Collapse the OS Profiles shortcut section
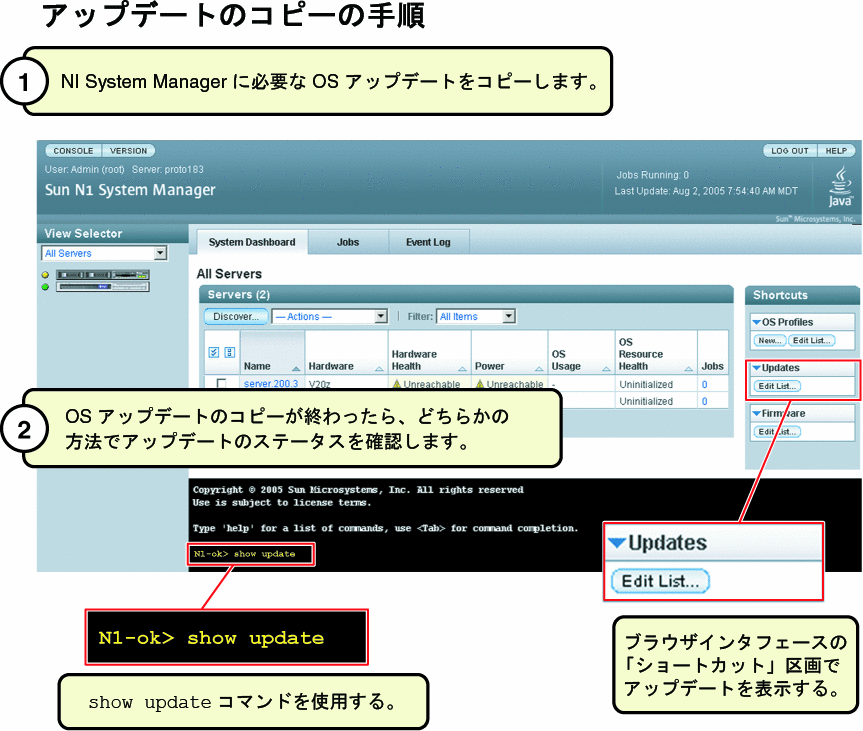 [757, 322]
